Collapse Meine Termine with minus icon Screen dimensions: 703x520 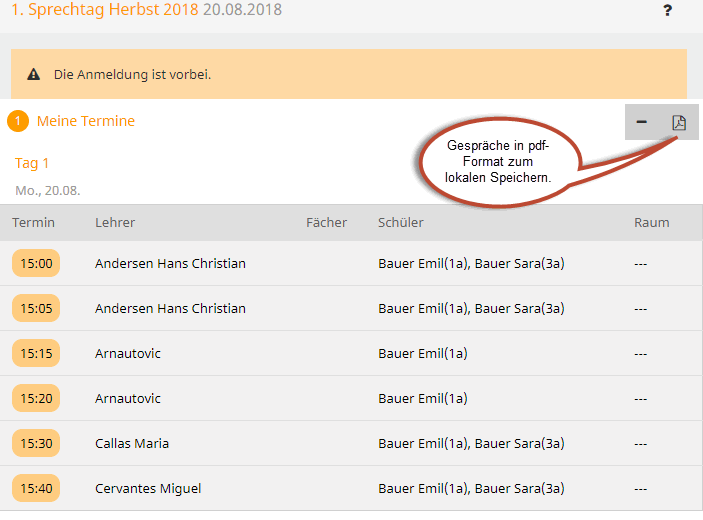pyautogui.click(x=642, y=122)
